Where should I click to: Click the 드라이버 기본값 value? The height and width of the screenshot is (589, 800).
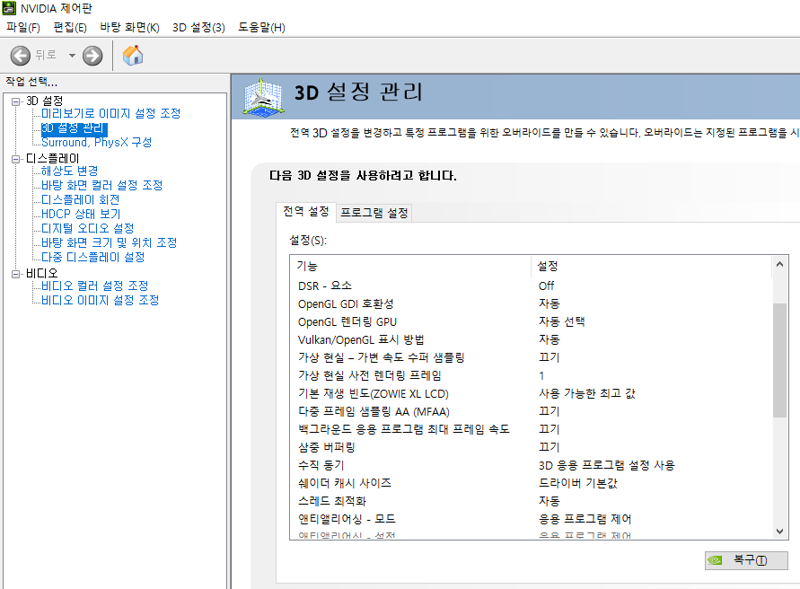[x=578, y=483]
